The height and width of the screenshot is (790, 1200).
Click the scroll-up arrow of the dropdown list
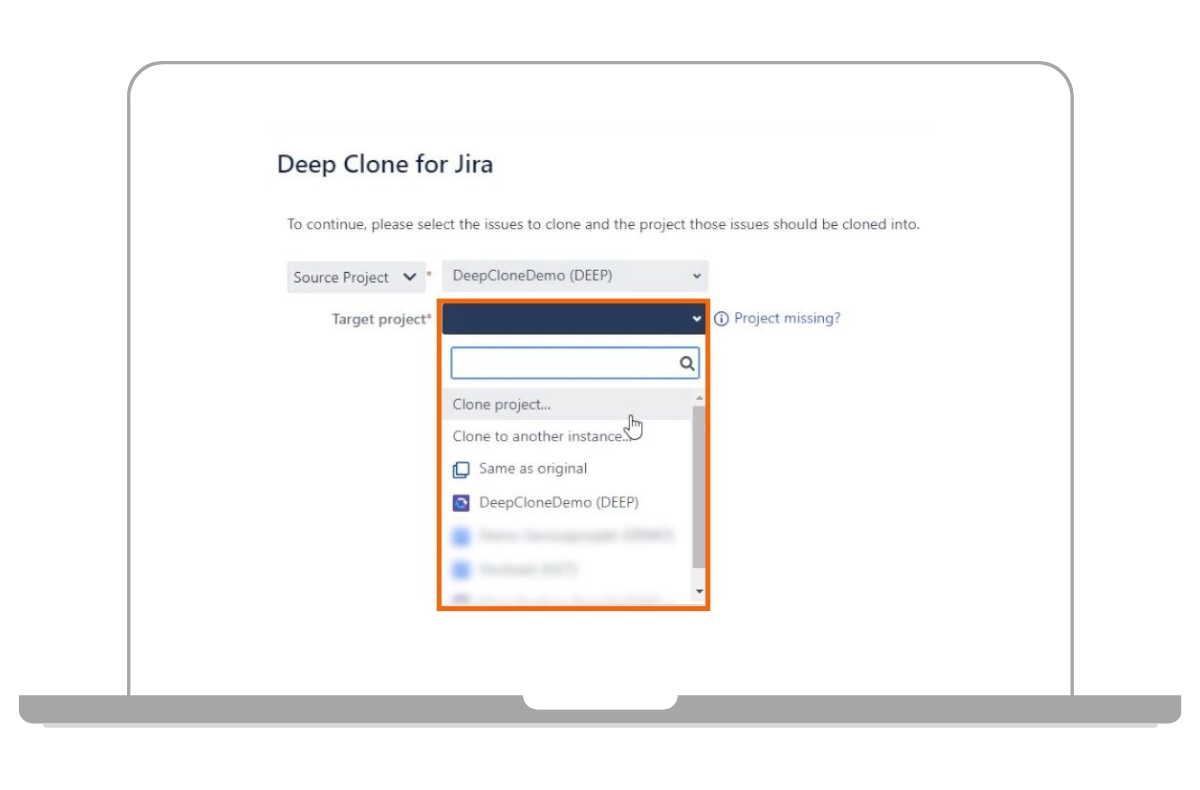pyautogui.click(x=699, y=398)
